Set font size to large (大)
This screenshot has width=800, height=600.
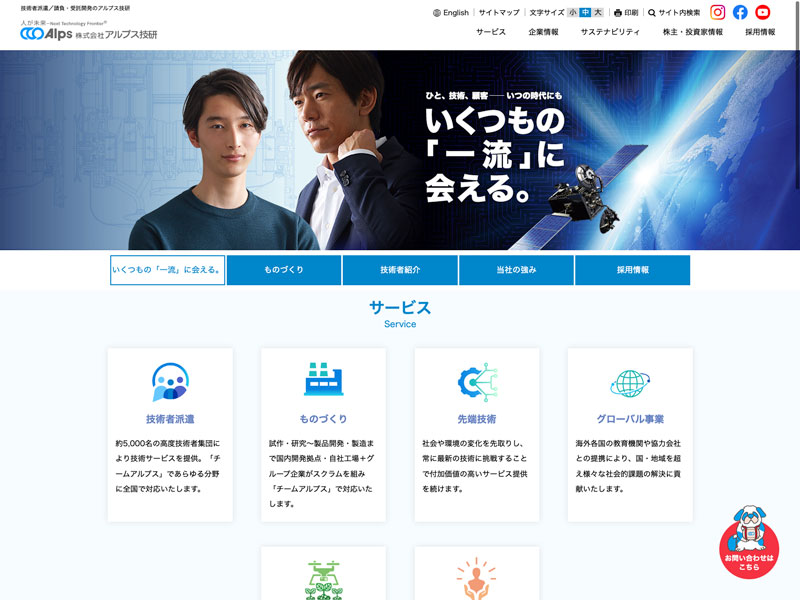click(x=599, y=13)
